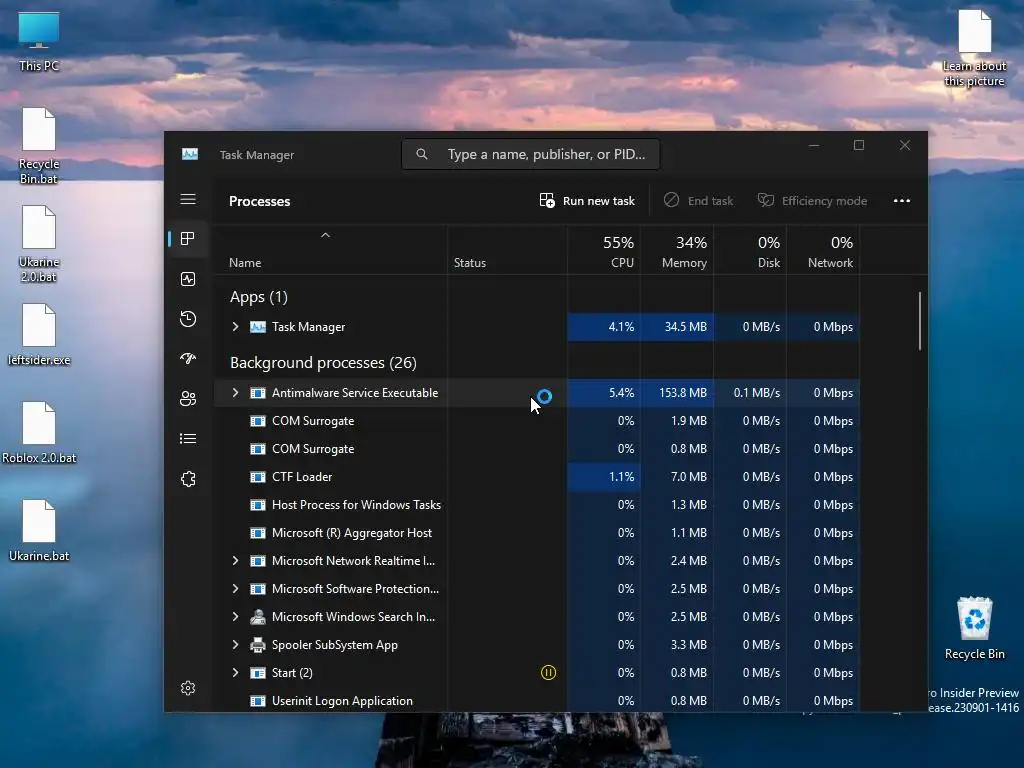Click the process list vertical scrollbar
Image resolution: width=1024 pixels, height=768 pixels.
click(920, 321)
